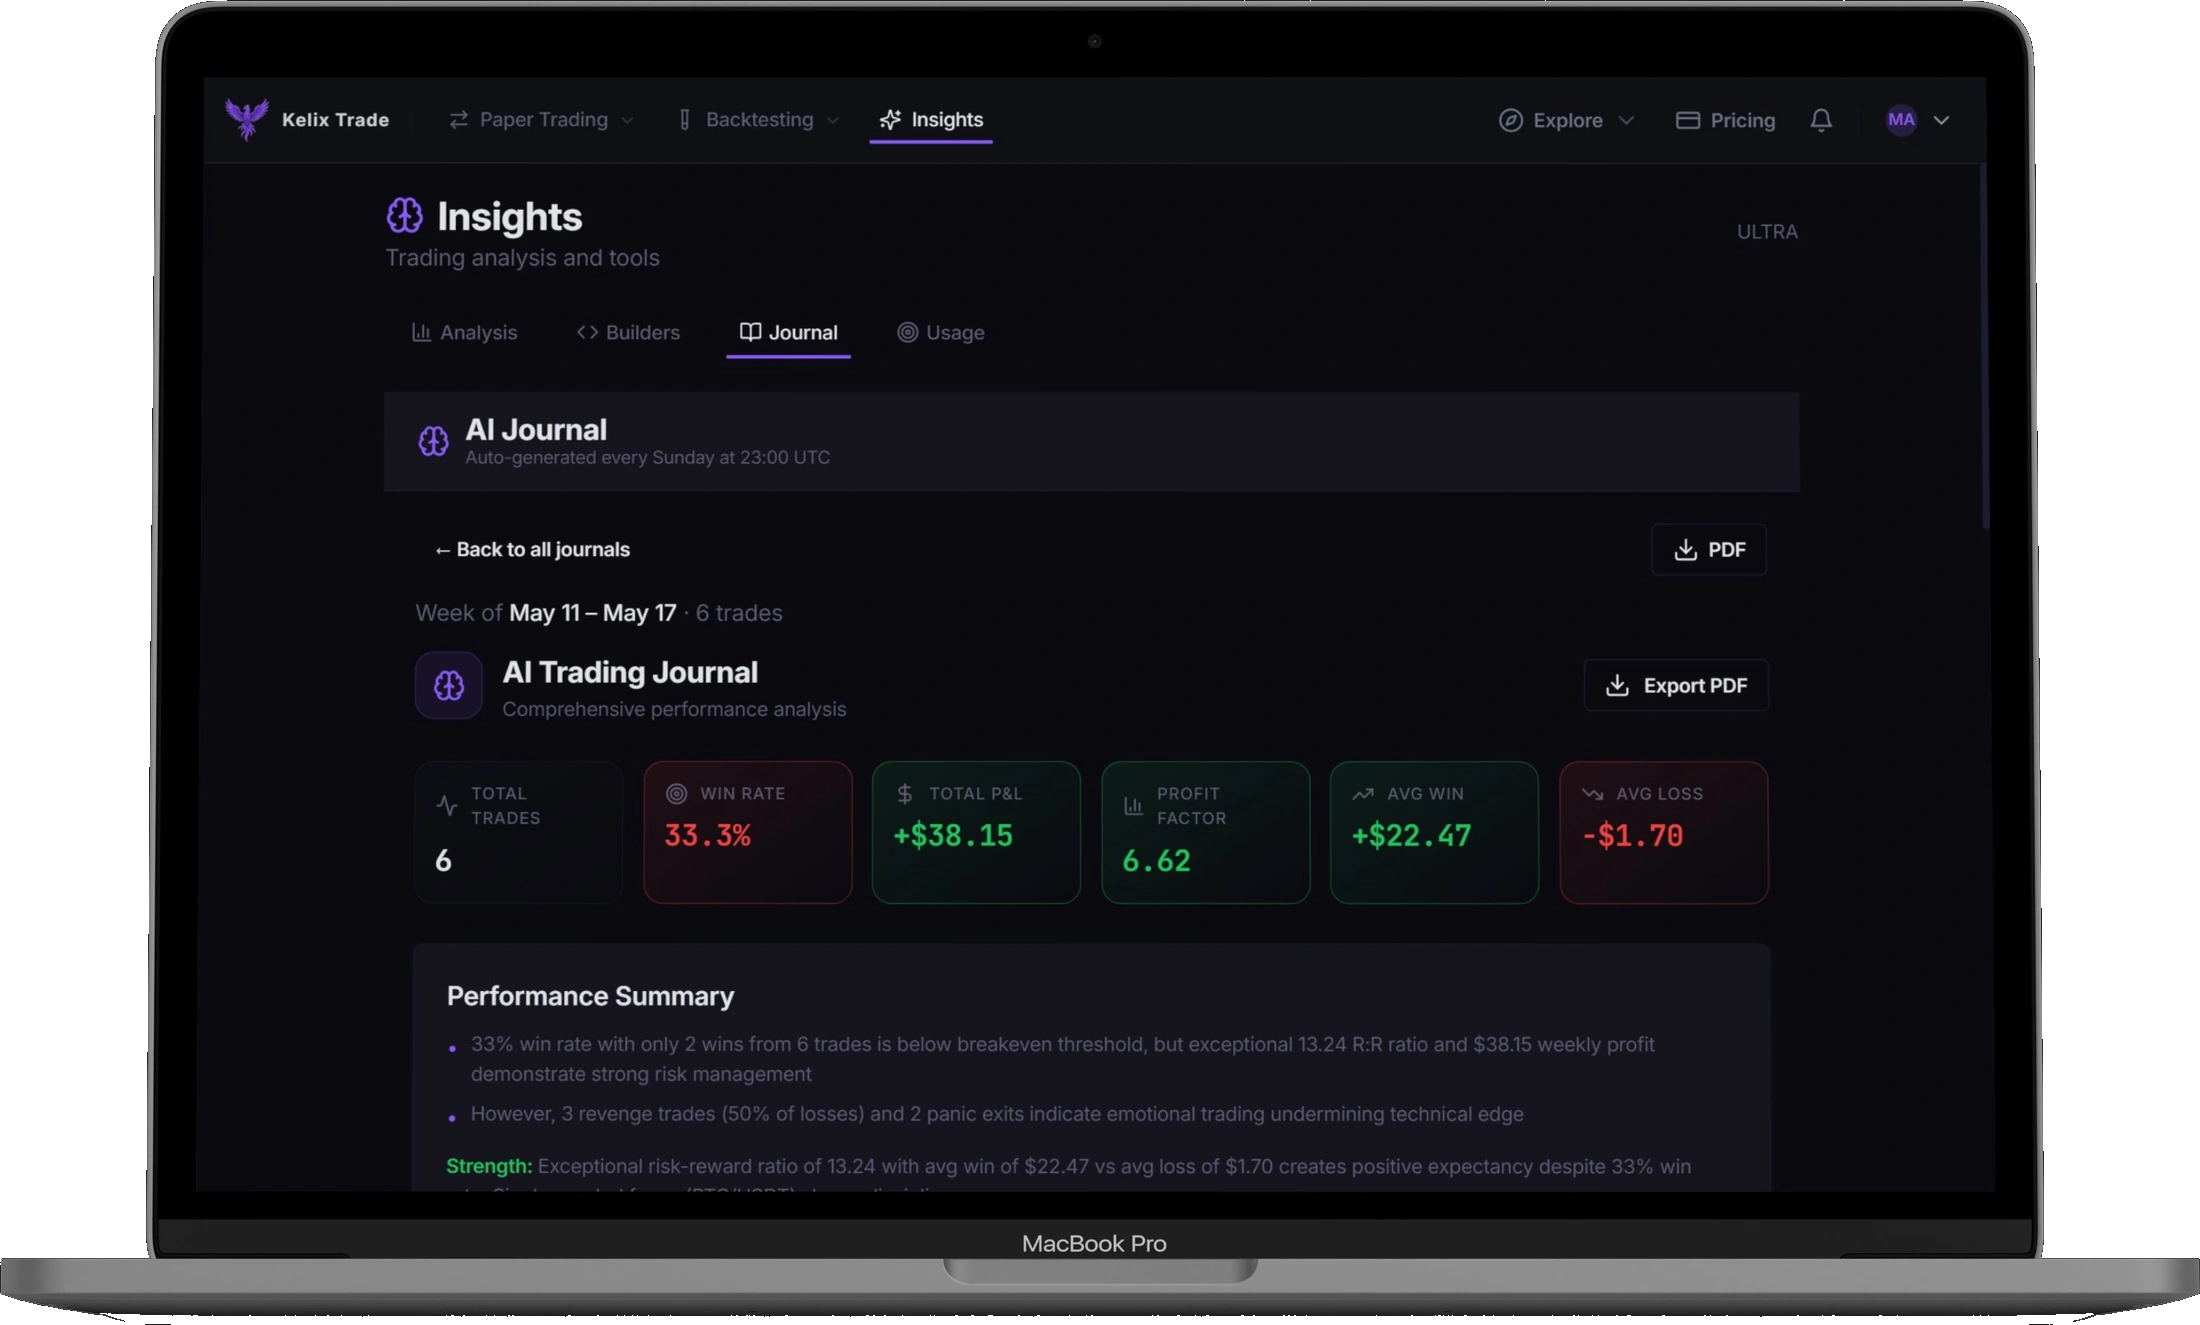Click the Paper Trading arrows icon
2200x1325 pixels.
pyautogui.click(x=458, y=120)
